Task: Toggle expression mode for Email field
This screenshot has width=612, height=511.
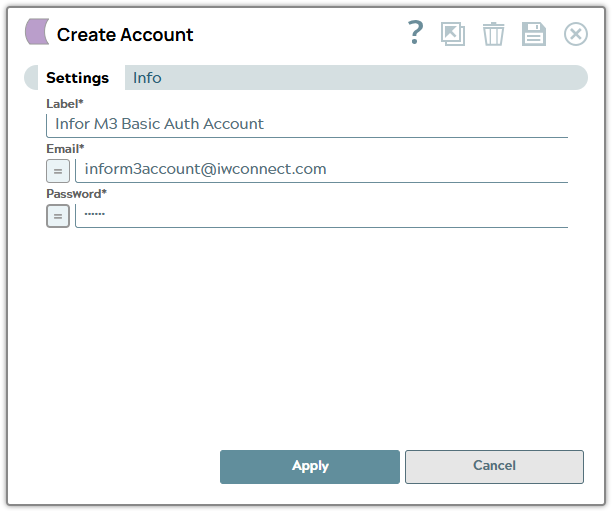Action: [58, 171]
